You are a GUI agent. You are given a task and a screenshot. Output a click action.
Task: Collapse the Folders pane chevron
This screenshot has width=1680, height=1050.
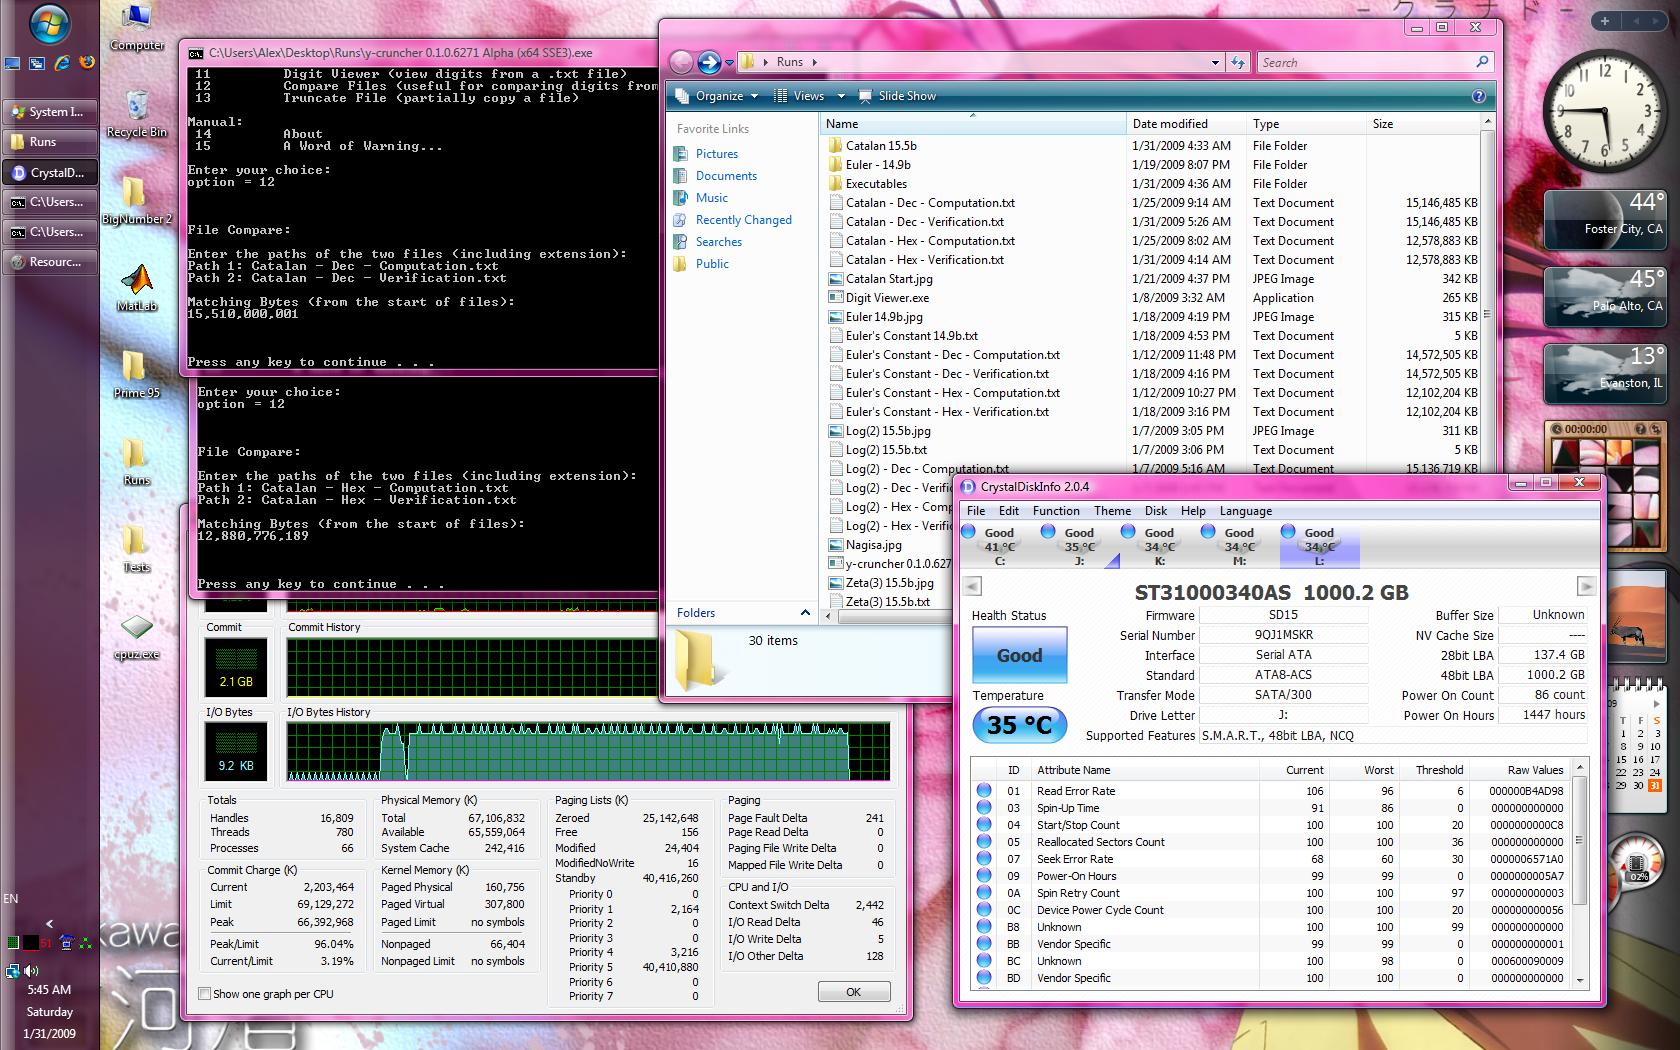tap(805, 613)
